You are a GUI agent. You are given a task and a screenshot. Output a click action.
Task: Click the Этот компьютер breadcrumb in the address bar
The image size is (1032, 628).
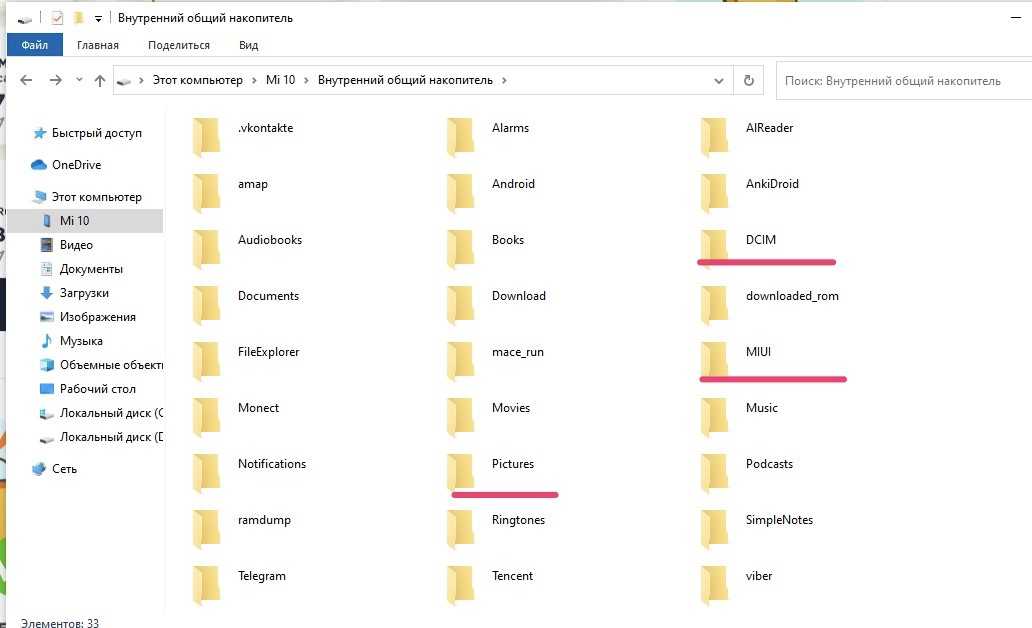coord(197,81)
